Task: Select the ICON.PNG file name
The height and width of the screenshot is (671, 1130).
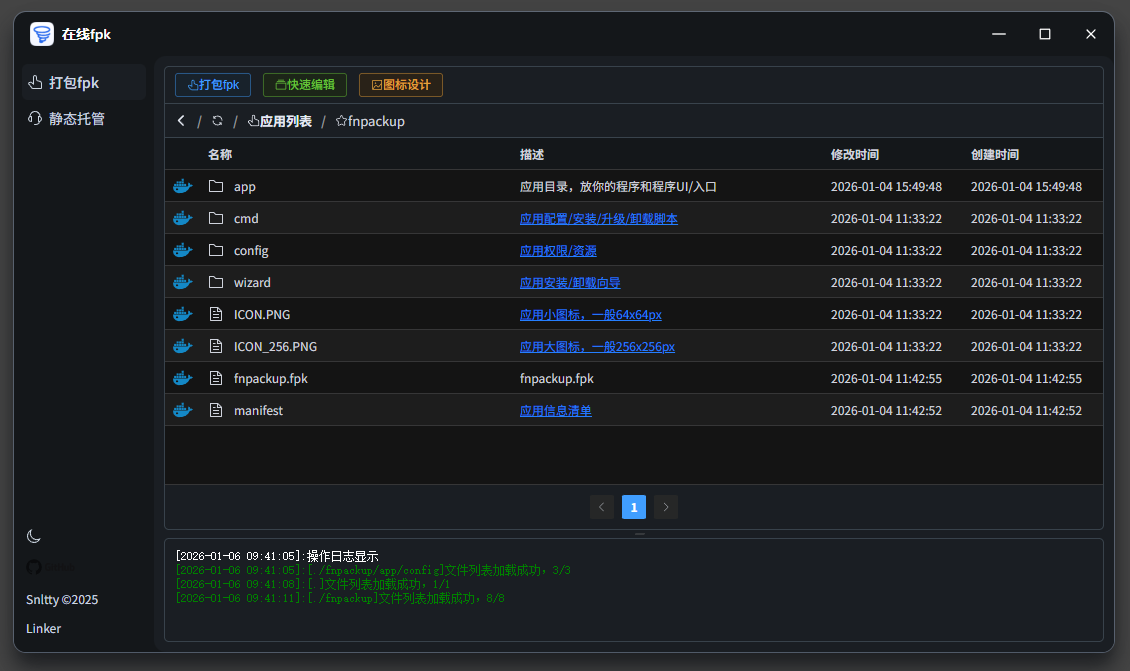Action: 262,314
